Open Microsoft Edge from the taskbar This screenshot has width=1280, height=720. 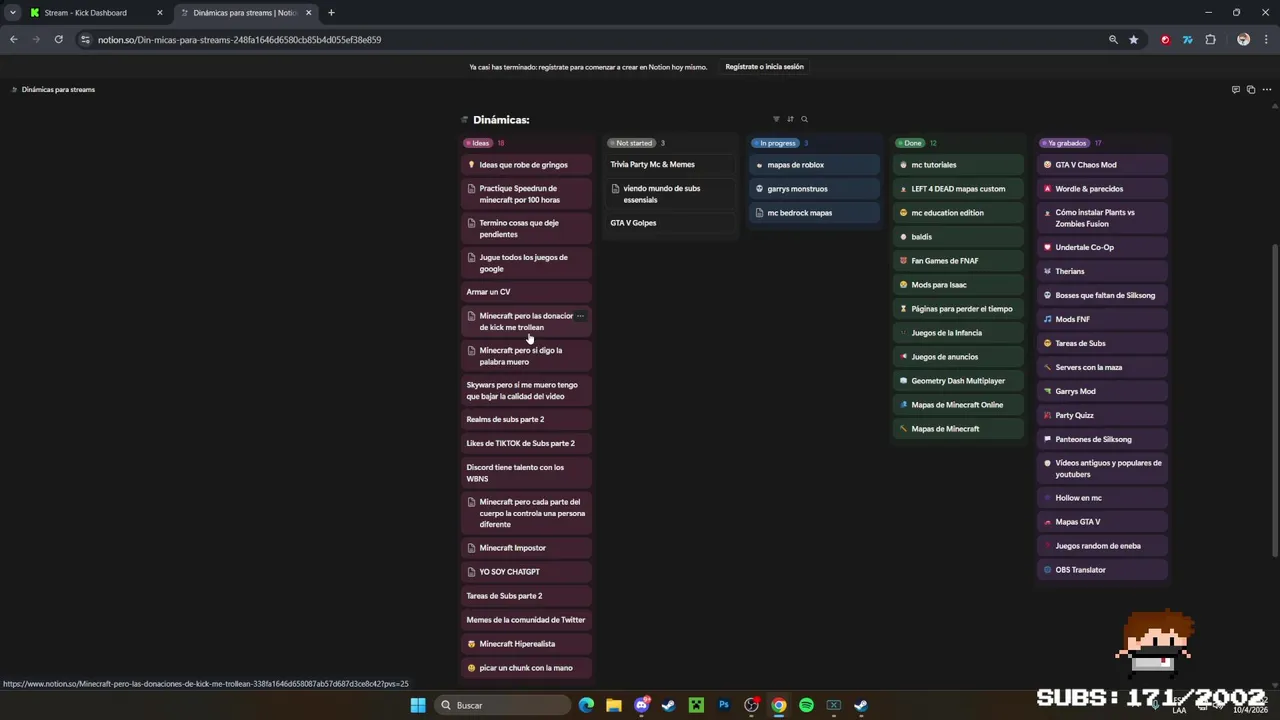586,705
